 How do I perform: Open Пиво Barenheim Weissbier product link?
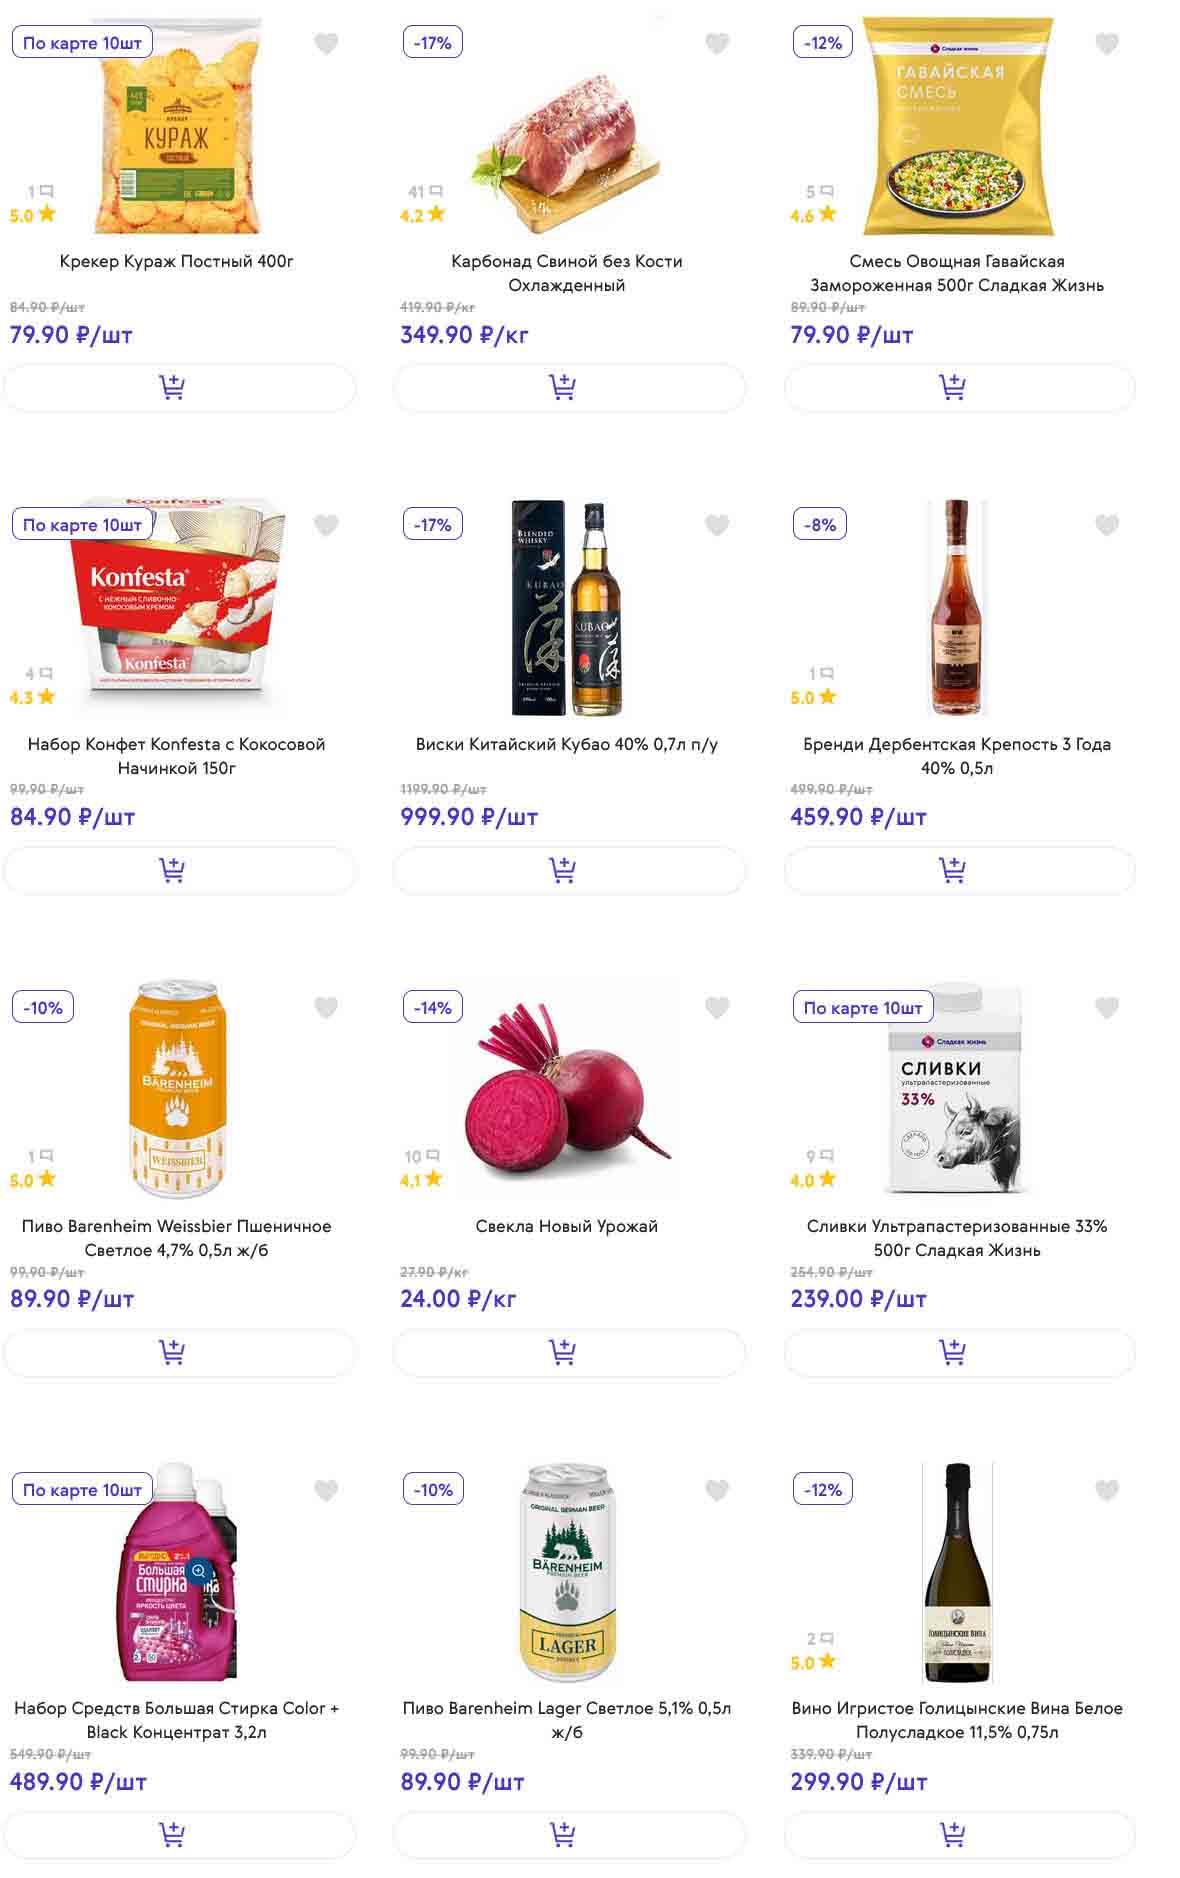coord(177,1238)
